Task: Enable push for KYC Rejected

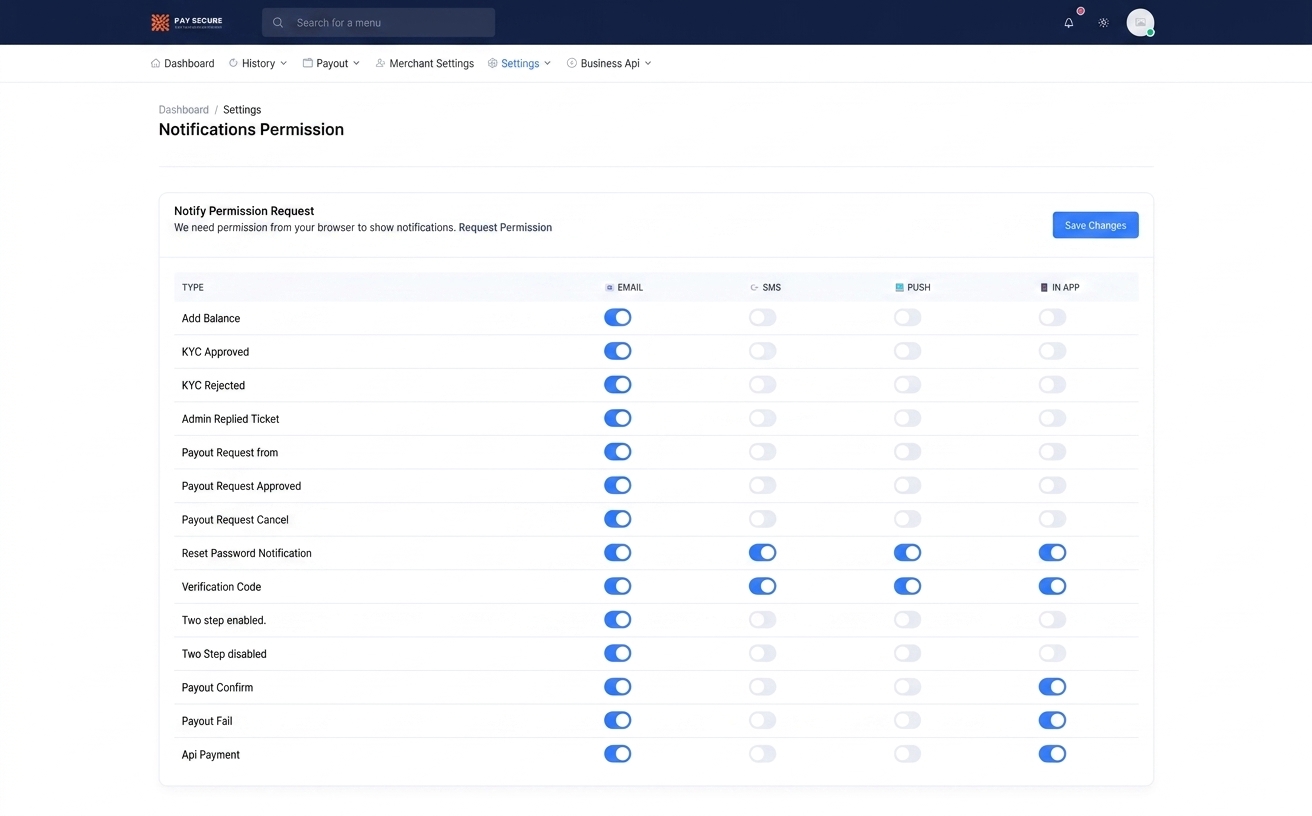Action: point(907,385)
